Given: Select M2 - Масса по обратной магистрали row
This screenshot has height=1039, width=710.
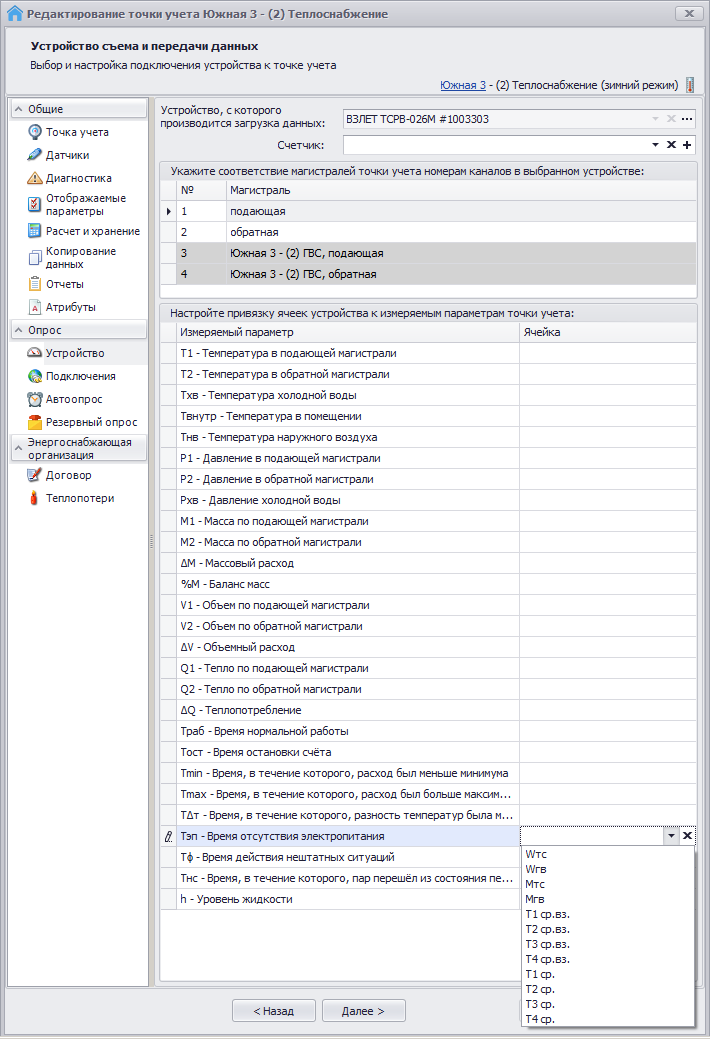Looking at the screenshot, I should [x=428, y=542].
